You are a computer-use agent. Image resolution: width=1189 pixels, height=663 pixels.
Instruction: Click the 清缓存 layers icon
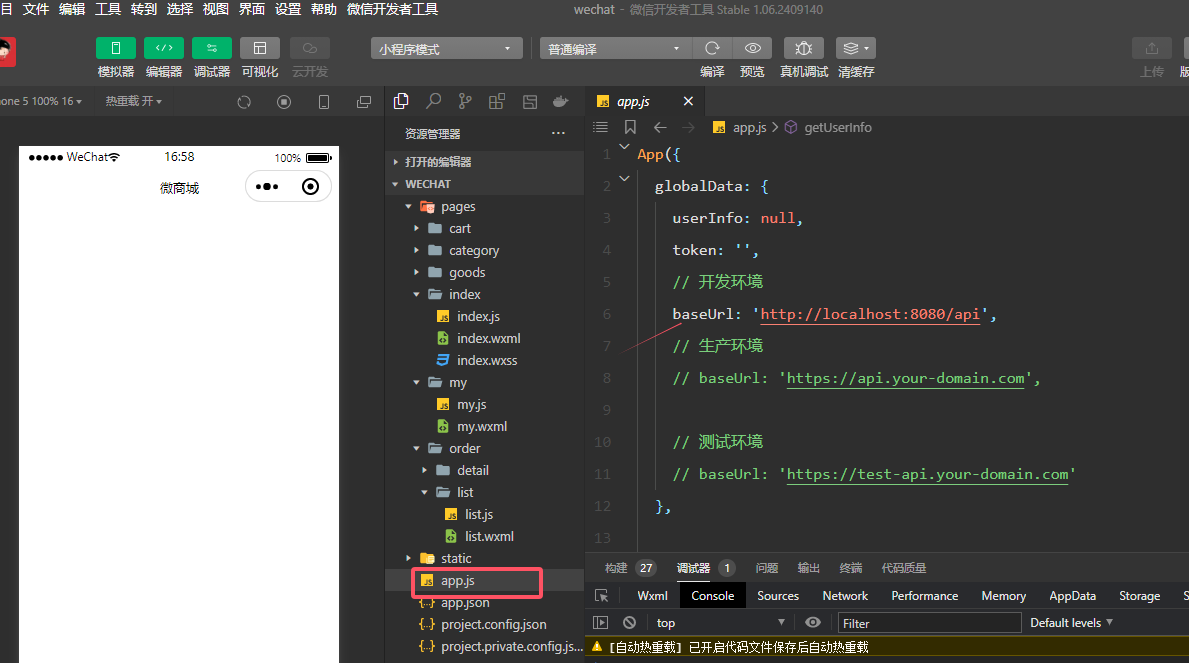(x=855, y=48)
